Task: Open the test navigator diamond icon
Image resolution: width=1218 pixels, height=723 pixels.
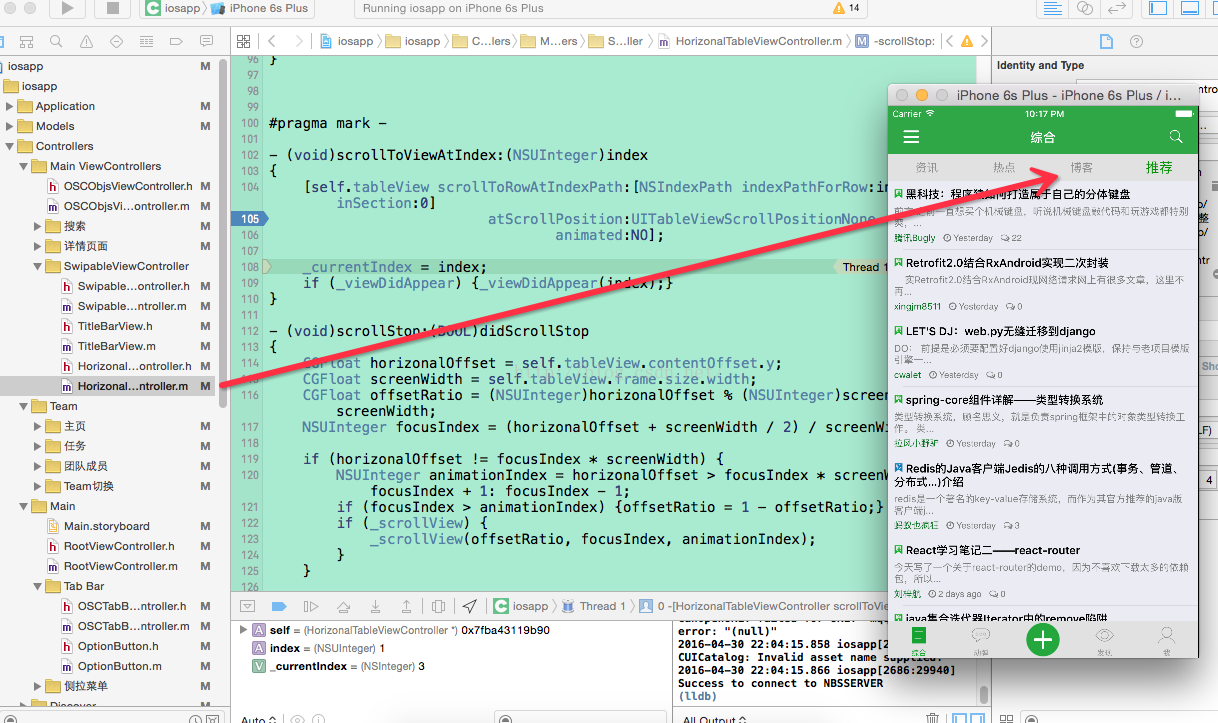Action: [x=116, y=41]
